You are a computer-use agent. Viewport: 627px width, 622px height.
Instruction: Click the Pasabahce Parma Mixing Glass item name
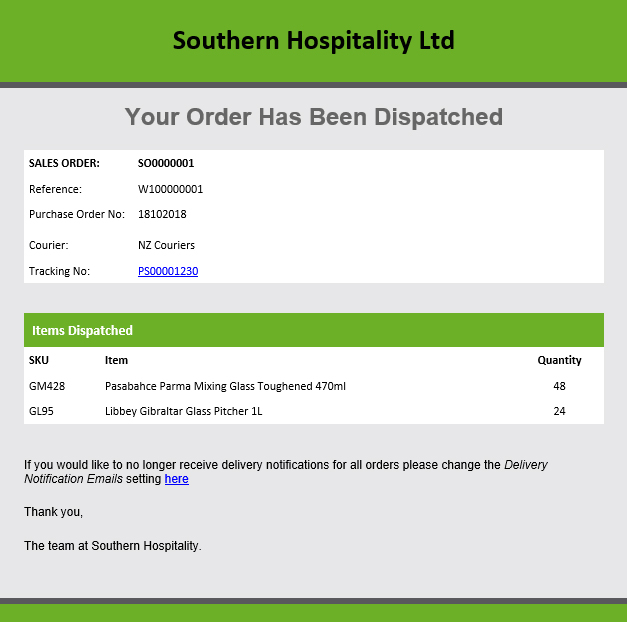225,386
